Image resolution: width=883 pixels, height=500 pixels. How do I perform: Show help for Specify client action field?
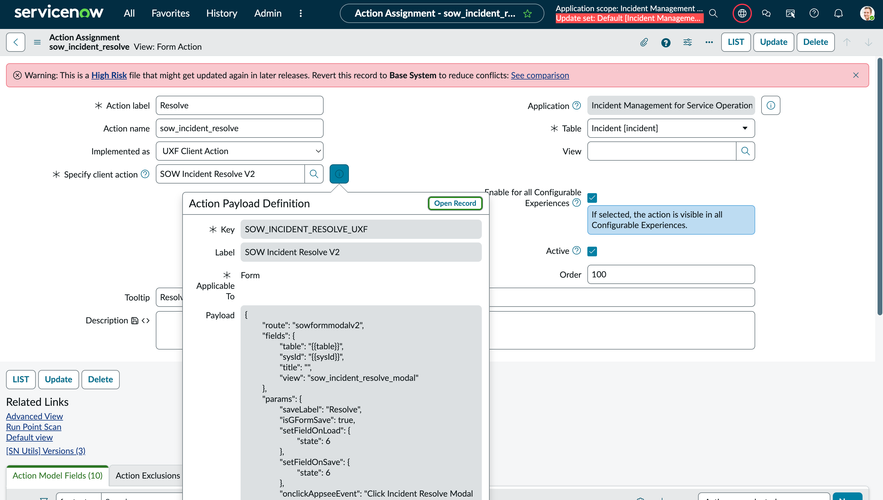tap(145, 174)
